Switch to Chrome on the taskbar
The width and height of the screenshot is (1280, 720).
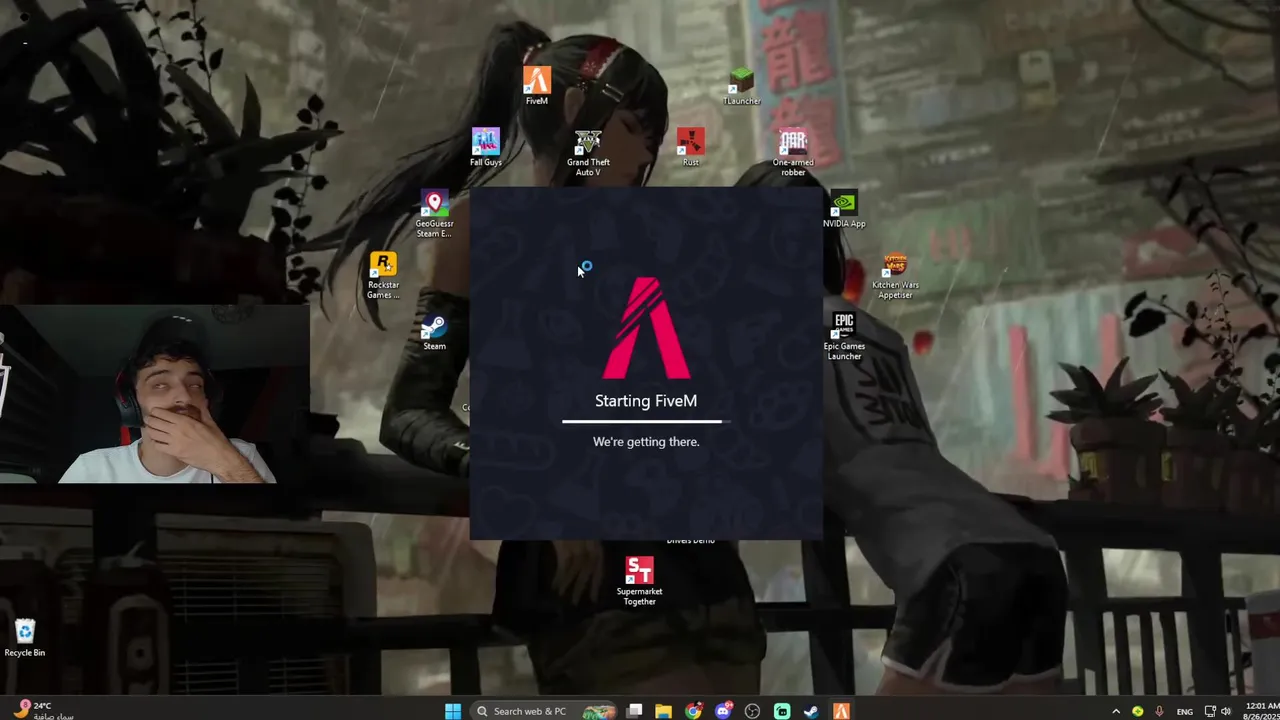pyautogui.click(x=693, y=711)
